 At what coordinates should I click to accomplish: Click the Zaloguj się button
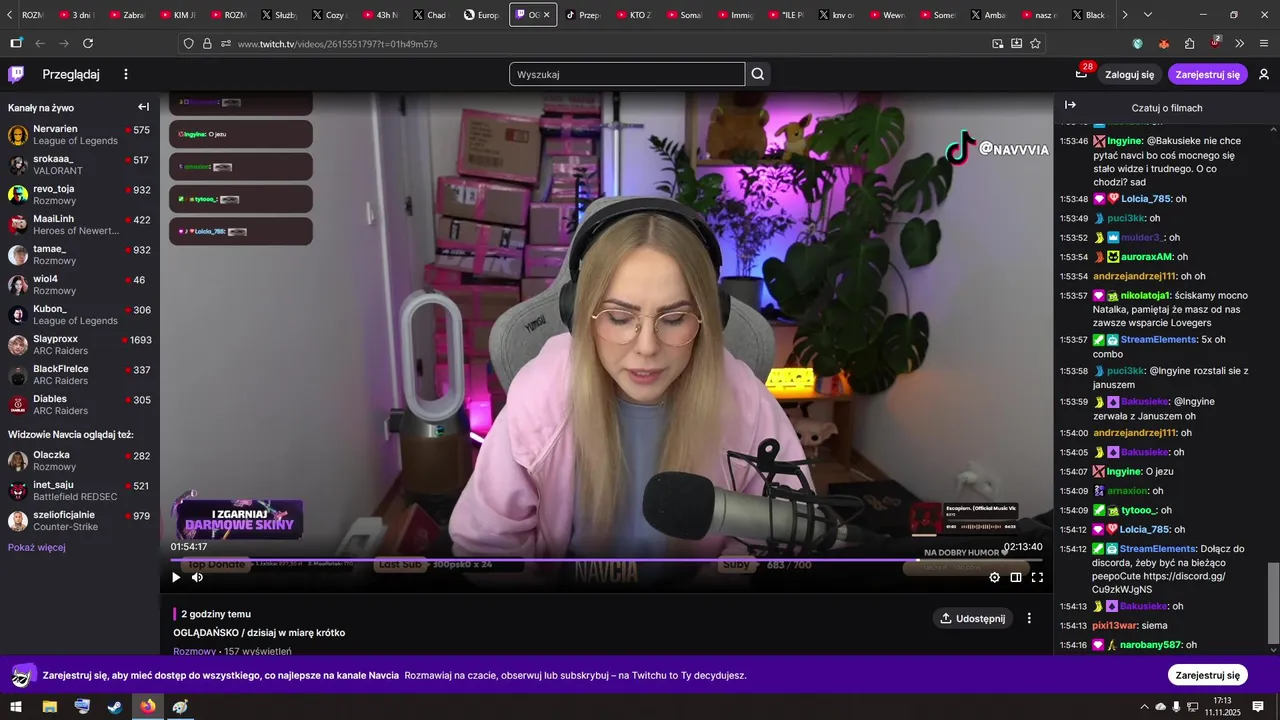pos(1129,74)
